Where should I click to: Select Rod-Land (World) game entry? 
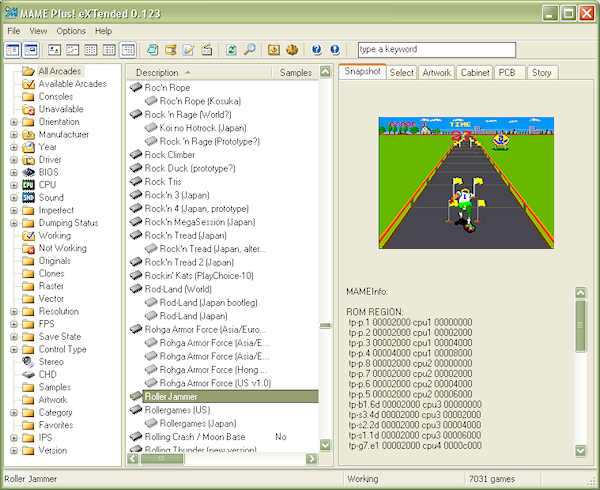pos(178,289)
